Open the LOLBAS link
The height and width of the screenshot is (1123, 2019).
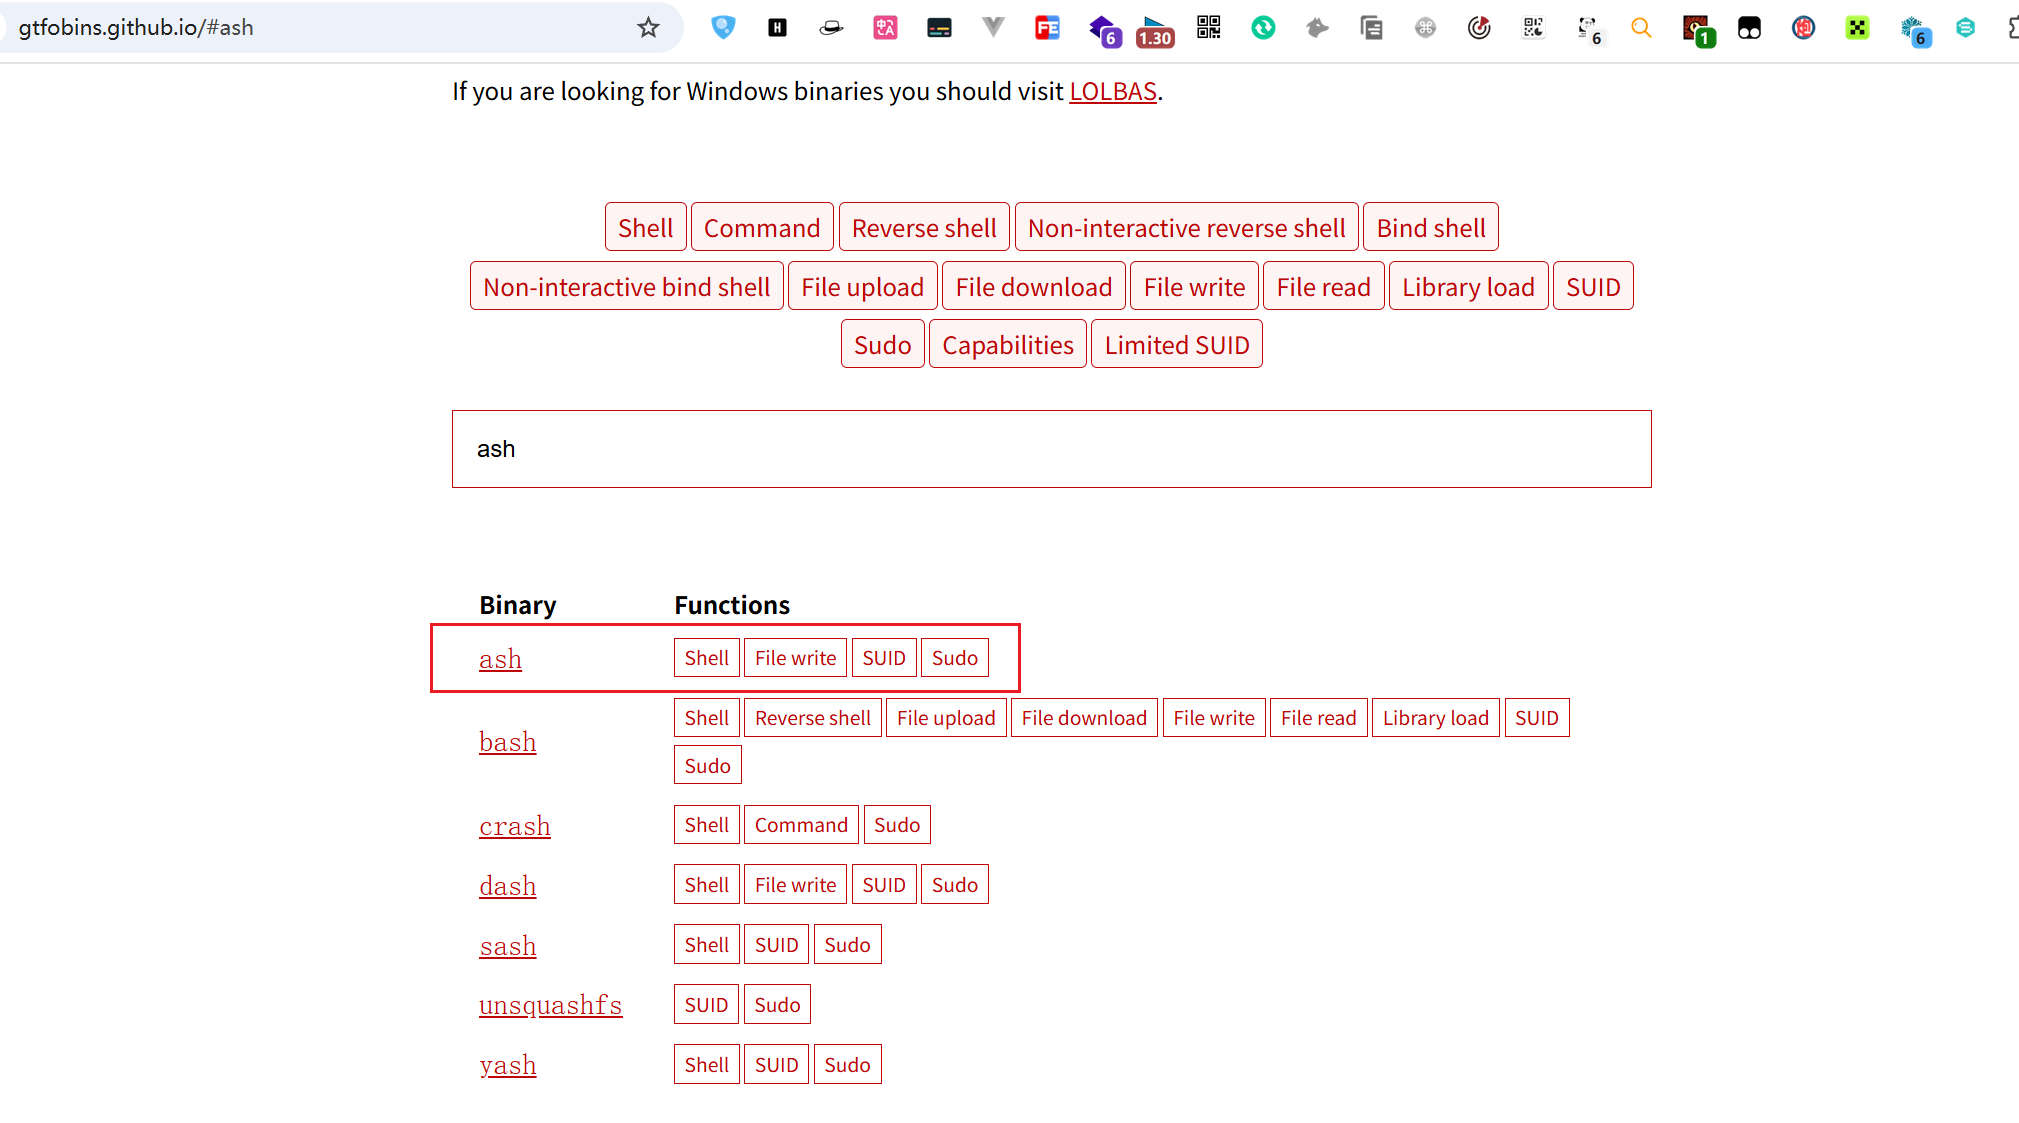click(1113, 91)
